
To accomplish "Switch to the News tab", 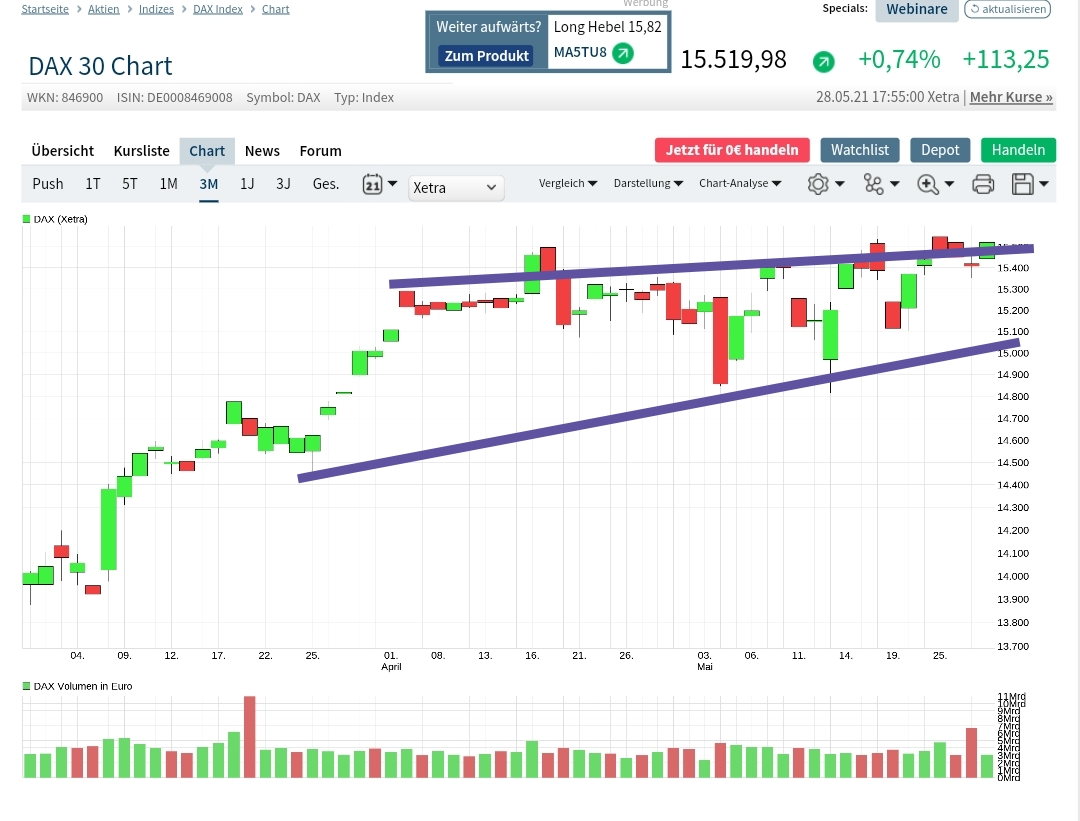I will click(x=261, y=150).
